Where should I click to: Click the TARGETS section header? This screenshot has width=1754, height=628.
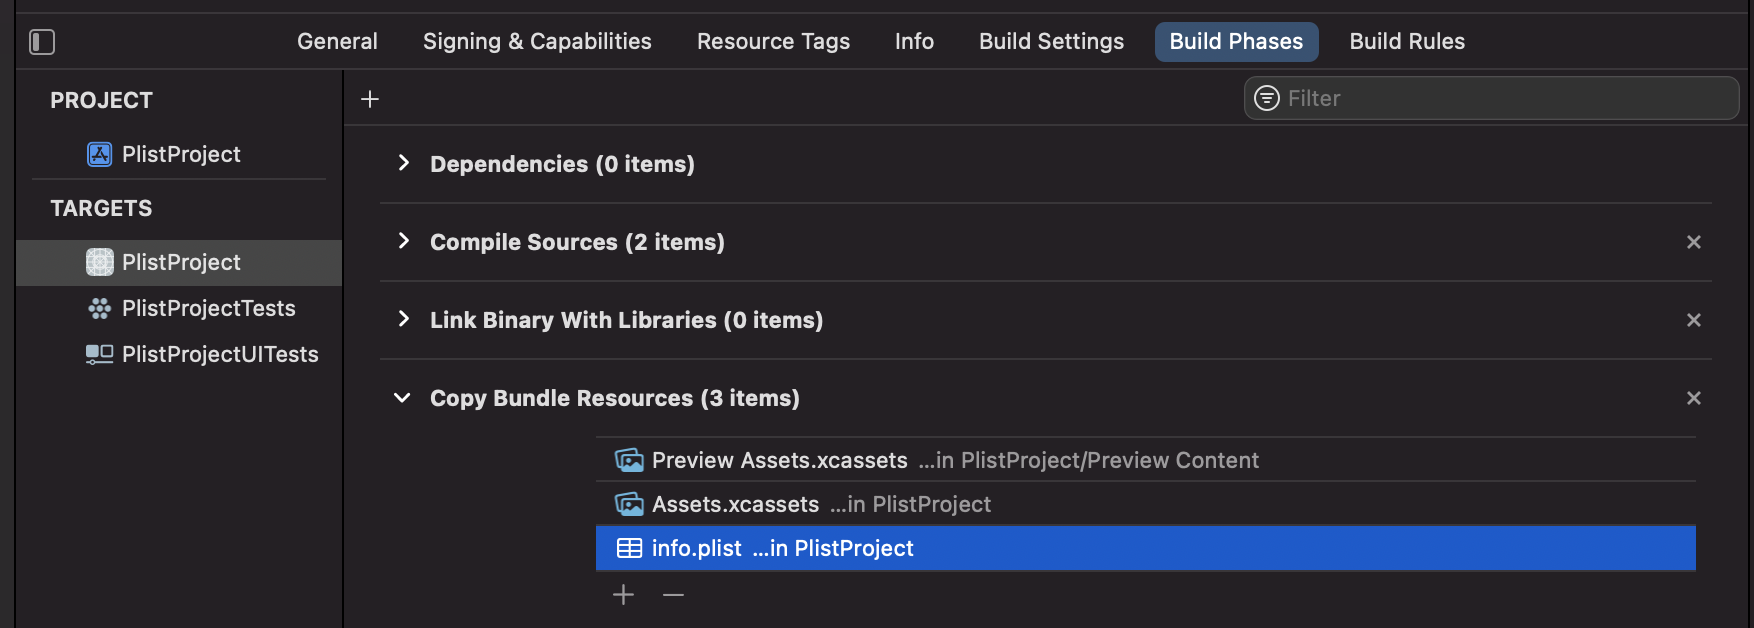click(x=101, y=208)
